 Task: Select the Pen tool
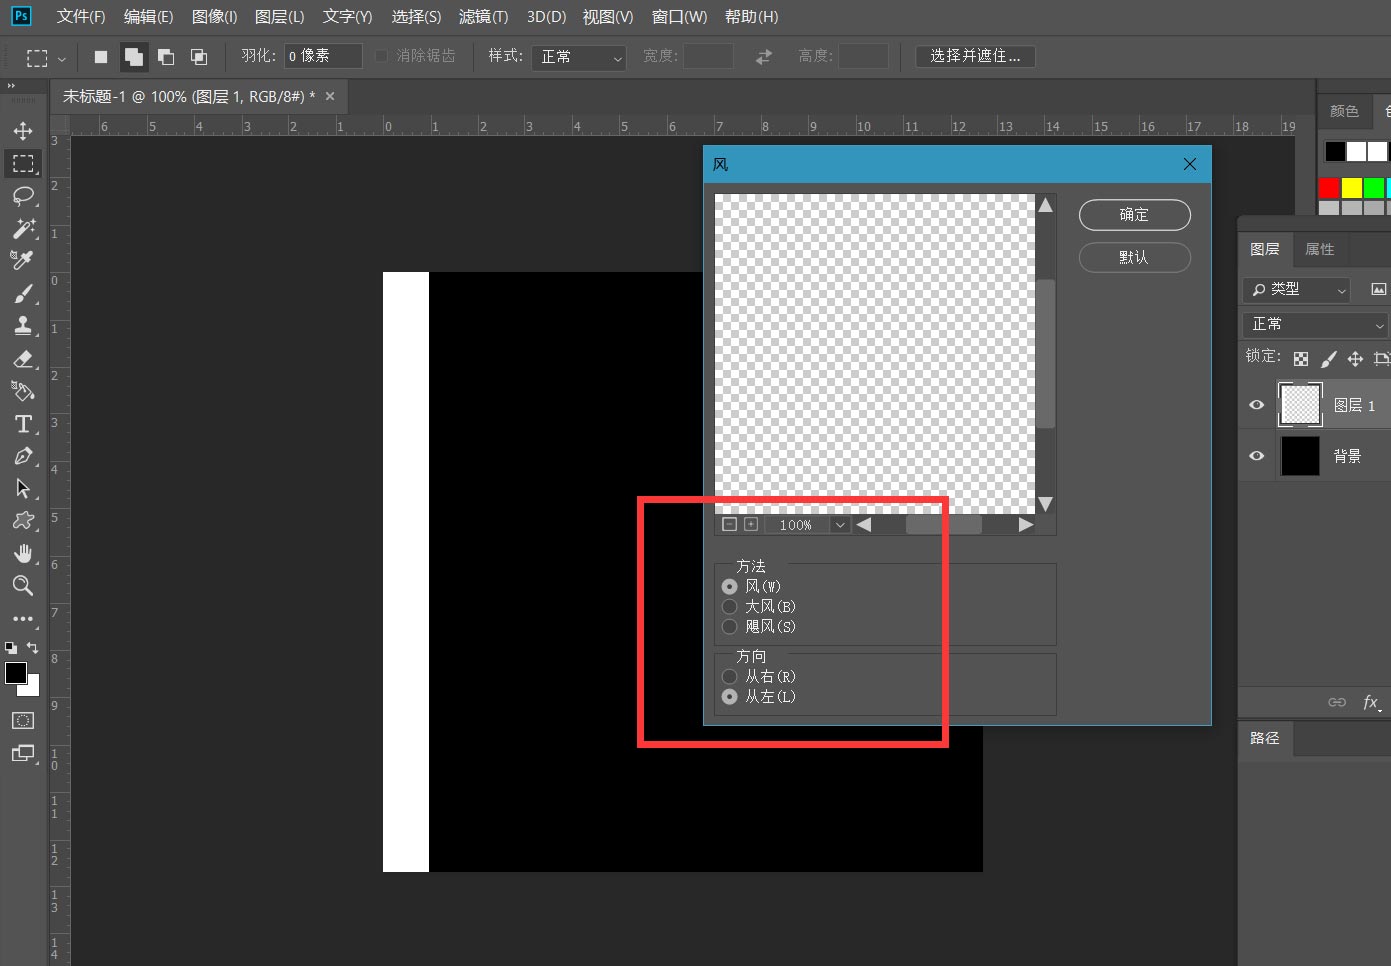23,456
